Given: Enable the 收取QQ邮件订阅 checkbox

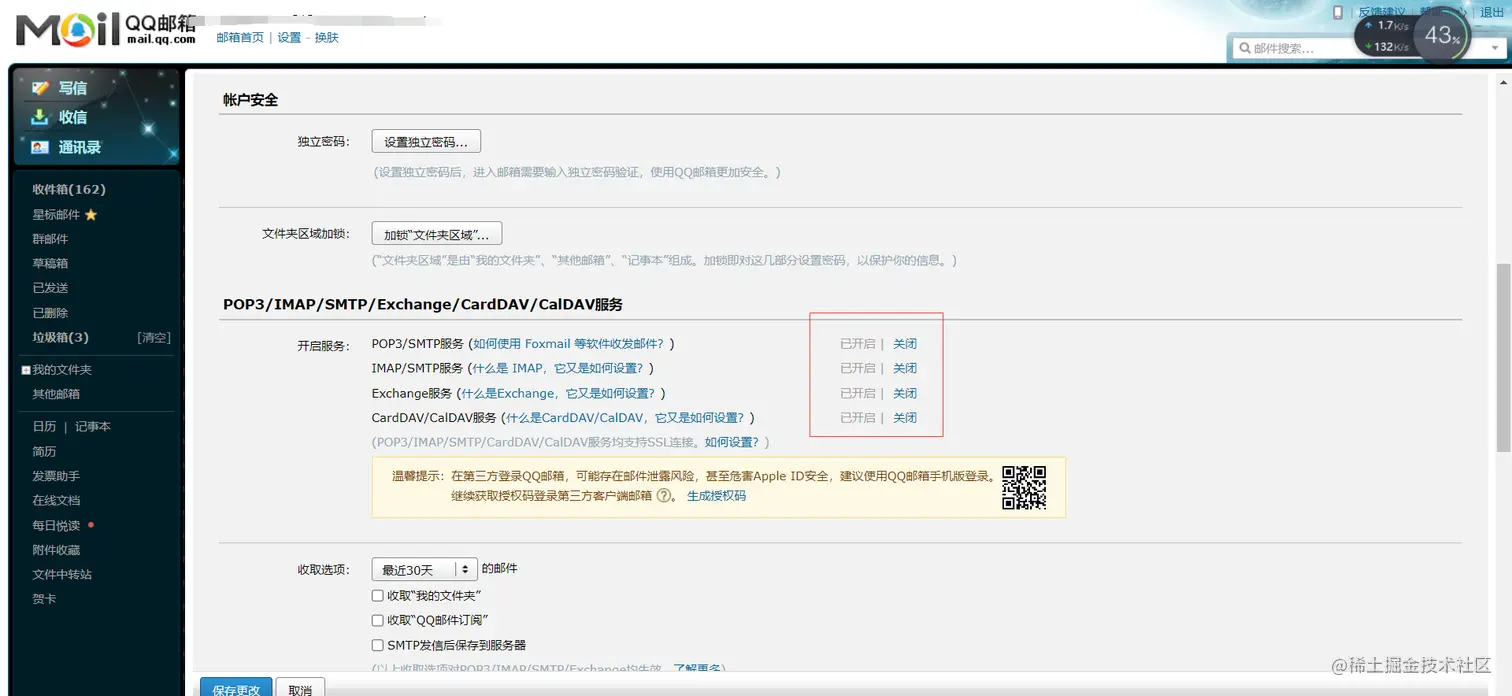Looking at the screenshot, I should (x=377, y=619).
